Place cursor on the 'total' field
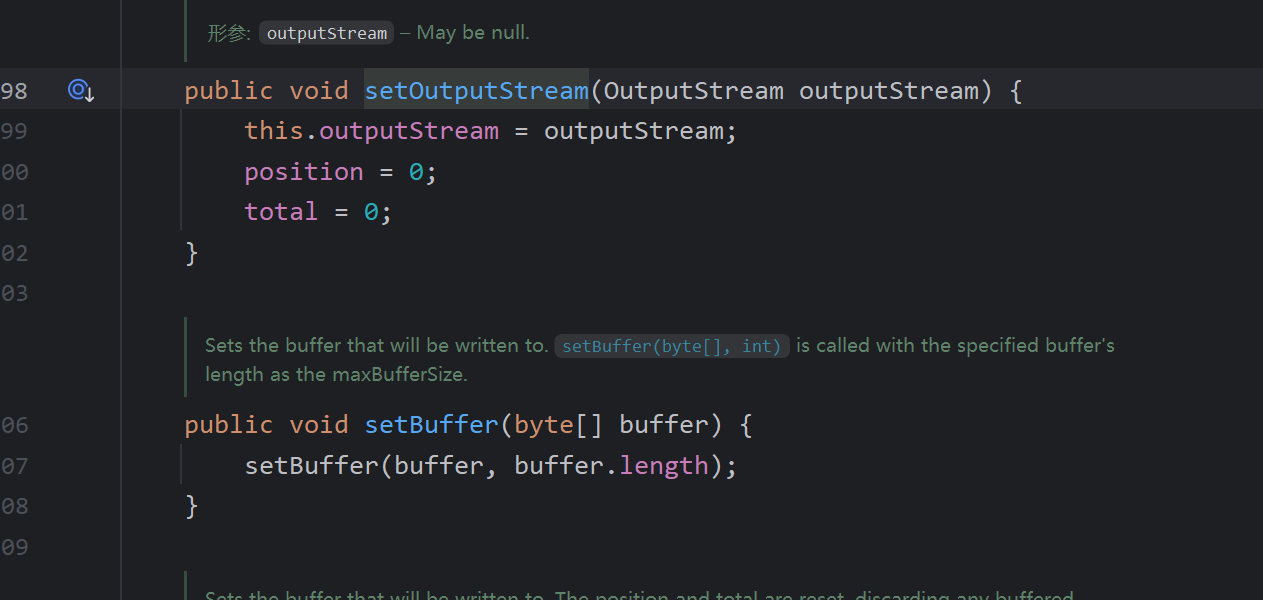Image resolution: width=1263 pixels, height=600 pixels. point(280,212)
